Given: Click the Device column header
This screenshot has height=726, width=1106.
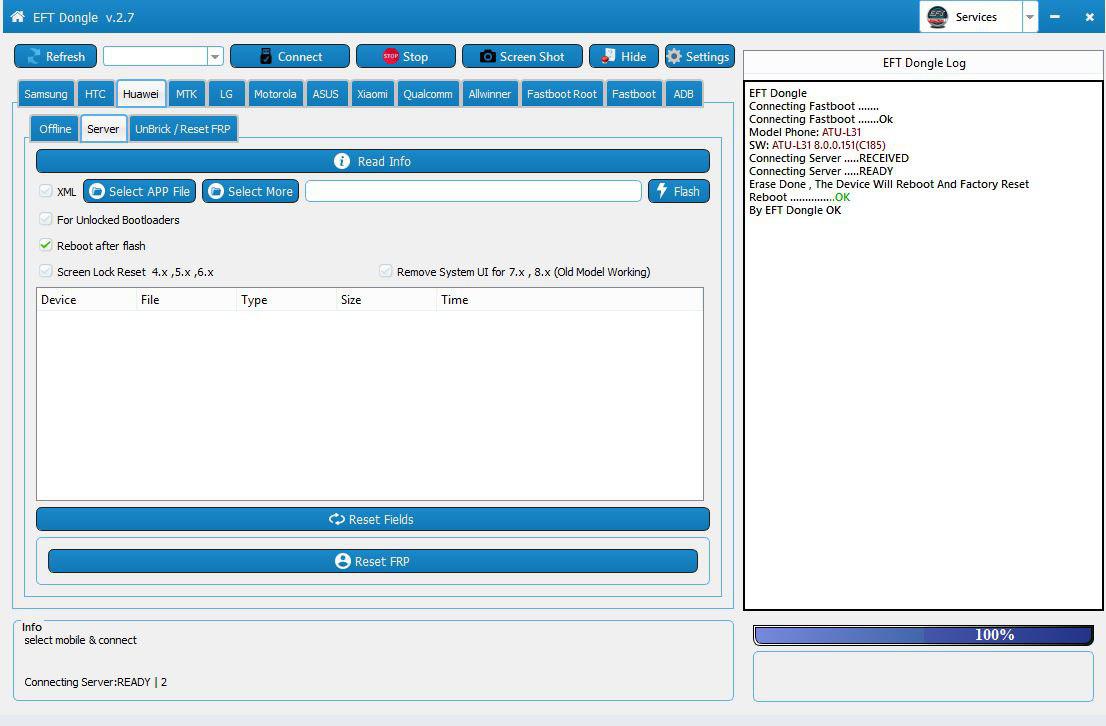Looking at the screenshot, I should point(87,300).
